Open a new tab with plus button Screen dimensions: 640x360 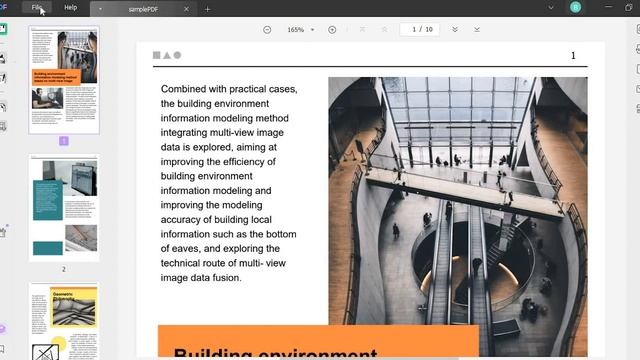pos(207,9)
